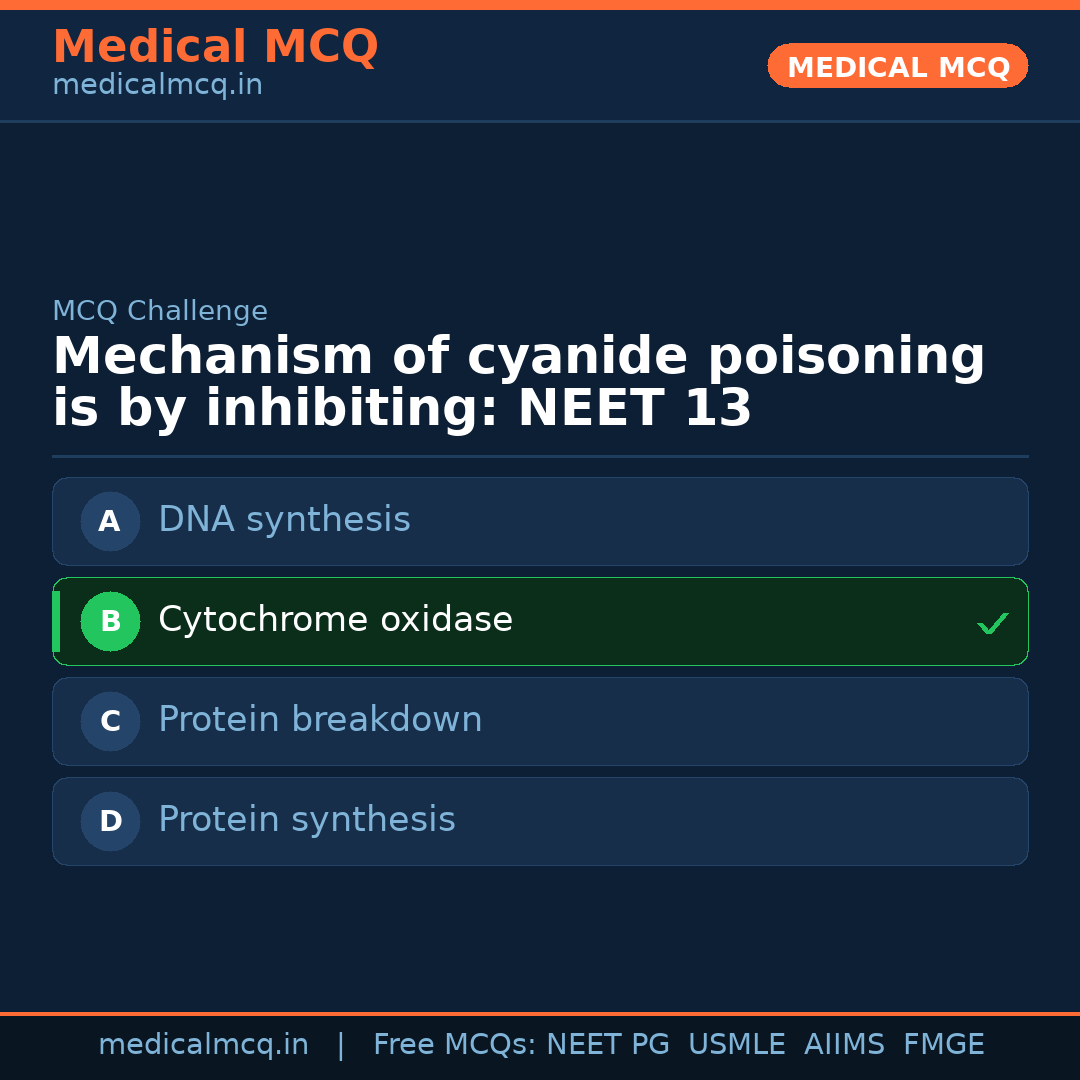Click the letter D circle icon
The height and width of the screenshot is (1080, 1080).
[110, 821]
